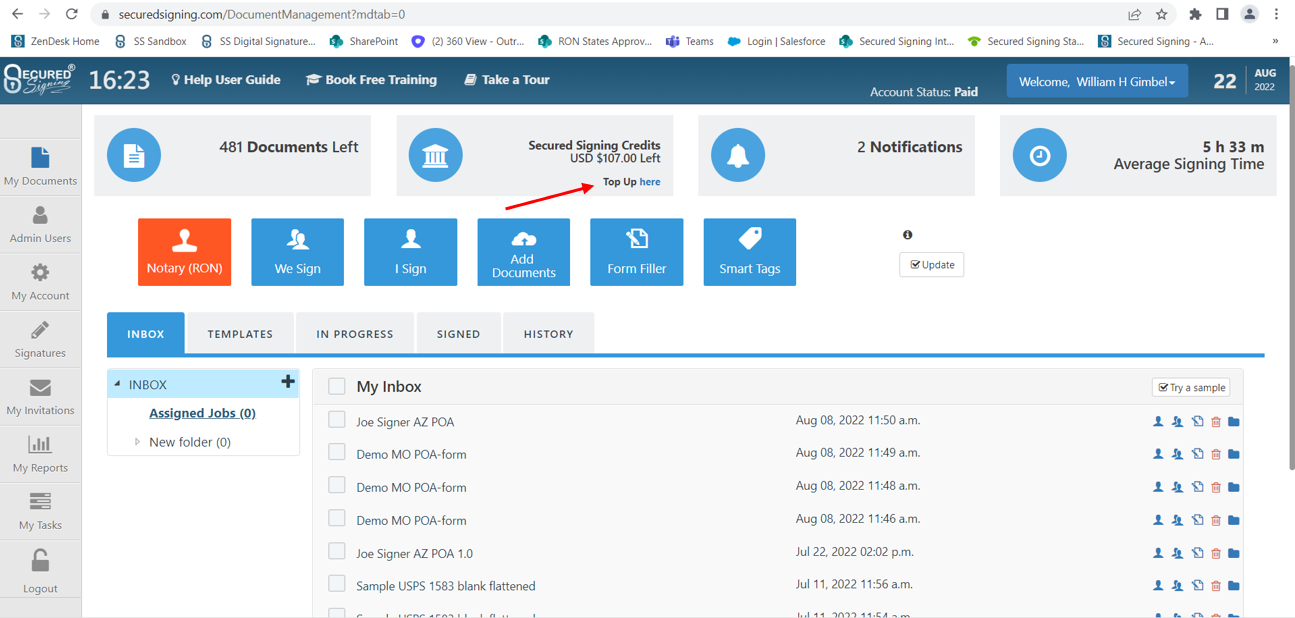Open My Reports in the sidebar
The height and width of the screenshot is (618, 1295).
[40, 453]
